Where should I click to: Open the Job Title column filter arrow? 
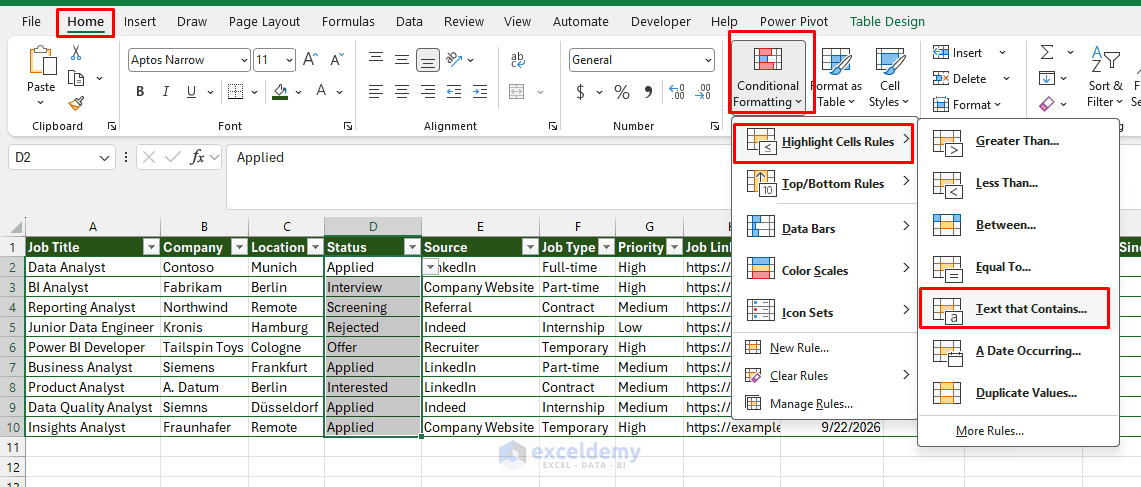tap(151, 248)
